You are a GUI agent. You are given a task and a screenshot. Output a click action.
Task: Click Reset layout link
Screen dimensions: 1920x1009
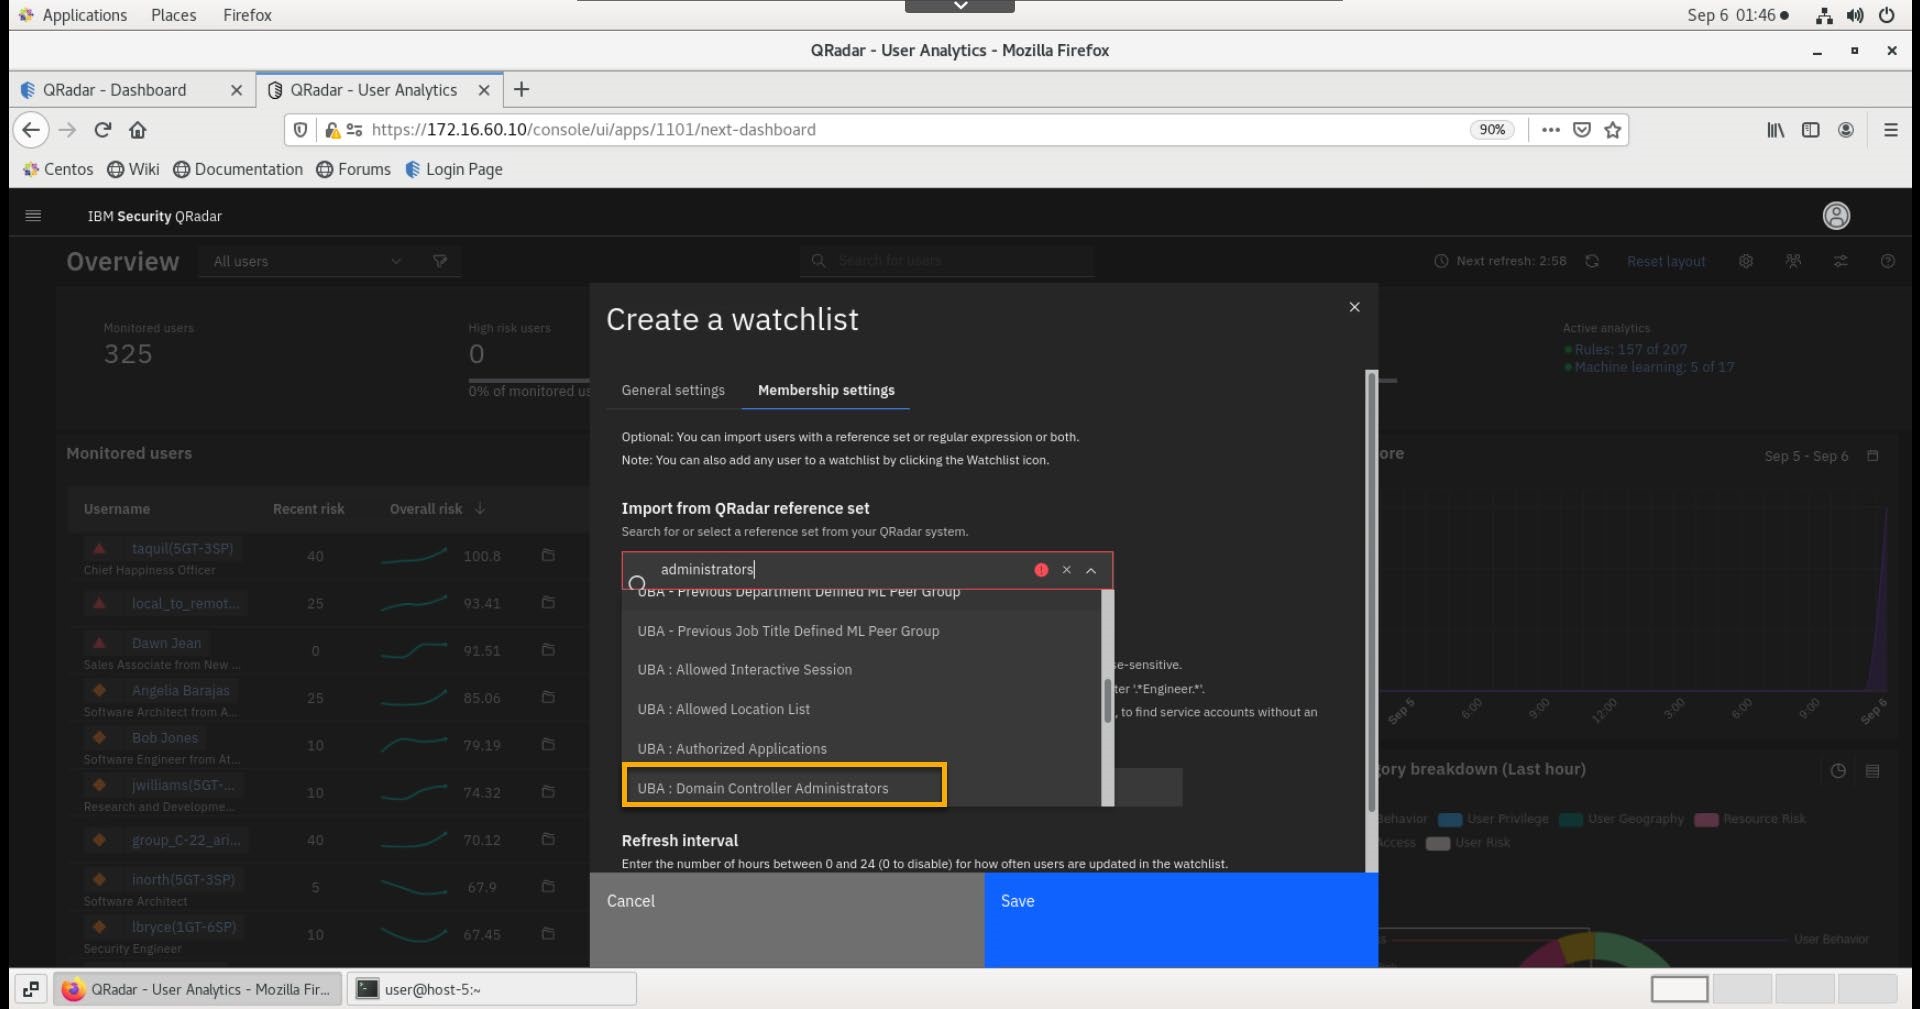pos(1666,262)
